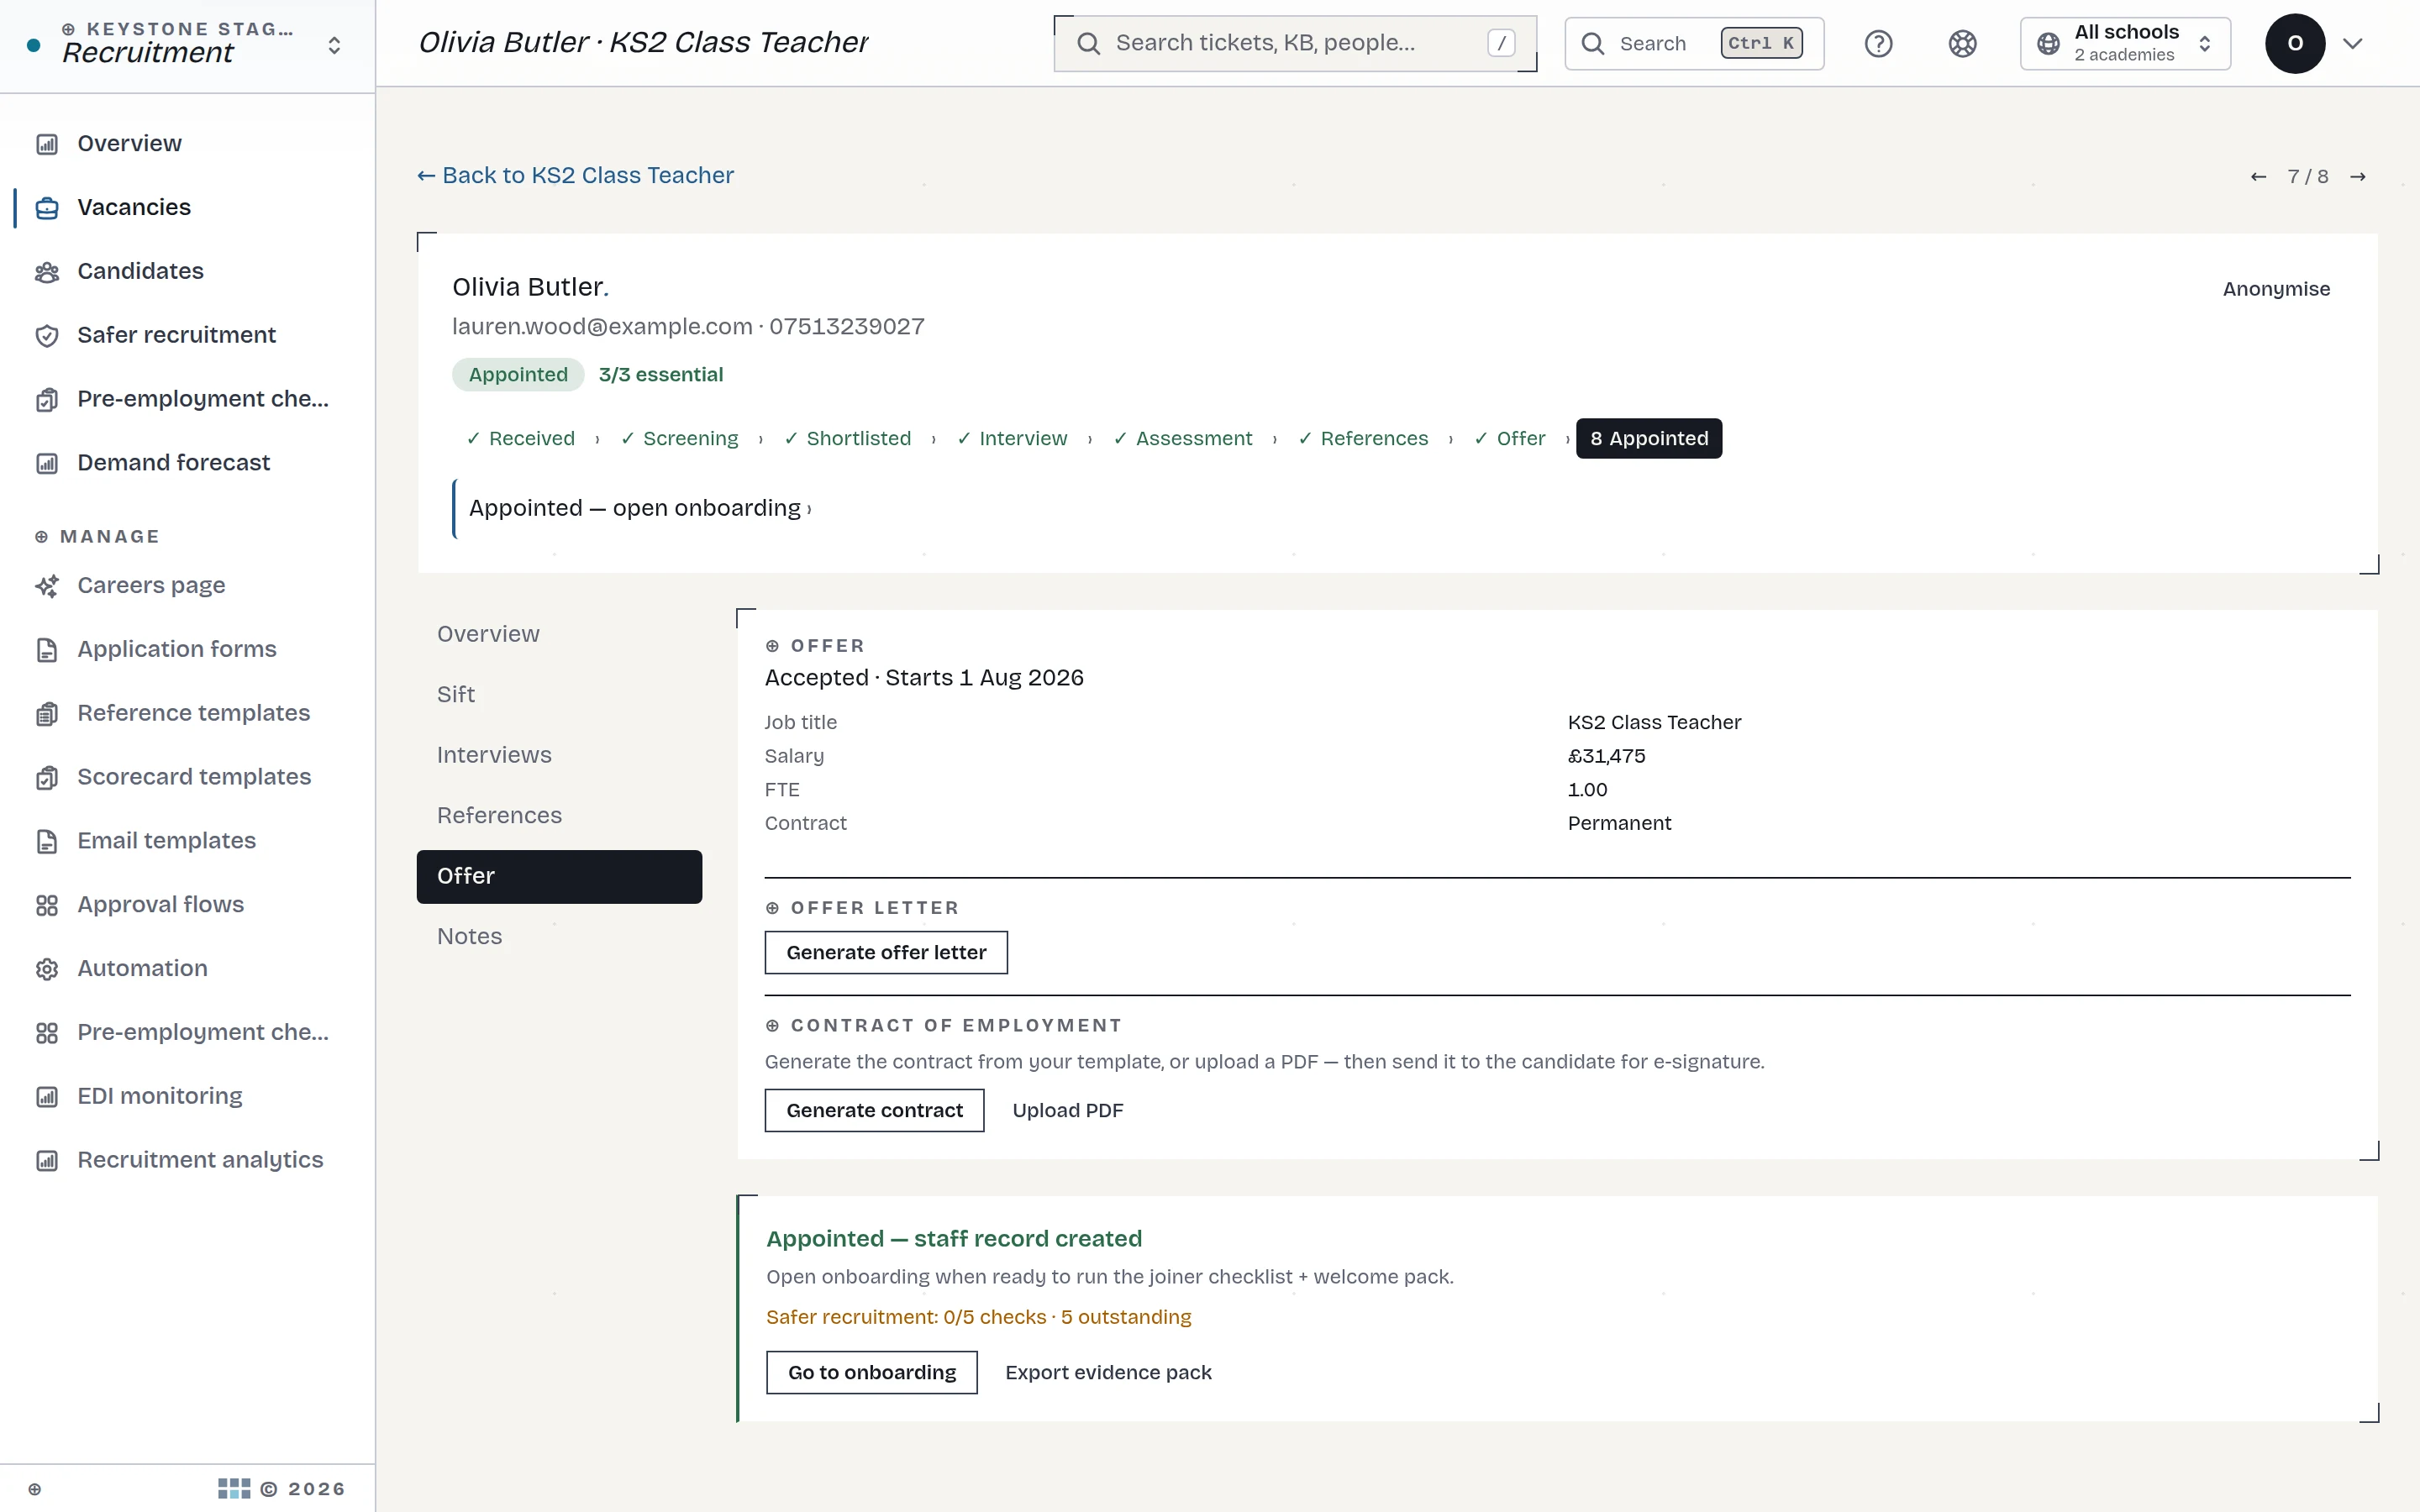The width and height of the screenshot is (2420, 1512).
Task: Click the References pipeline stage
Action: tap(1364, 439)
